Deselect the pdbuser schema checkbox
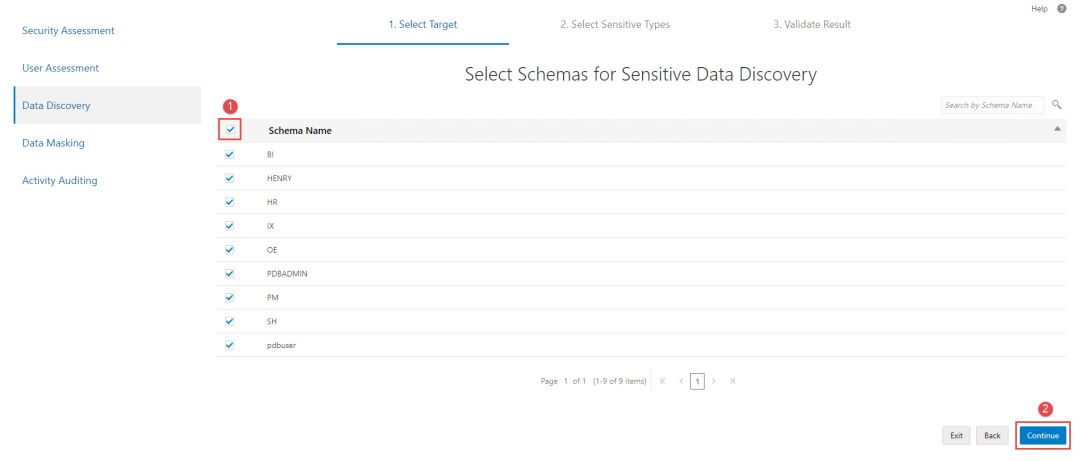 point(229,345)
